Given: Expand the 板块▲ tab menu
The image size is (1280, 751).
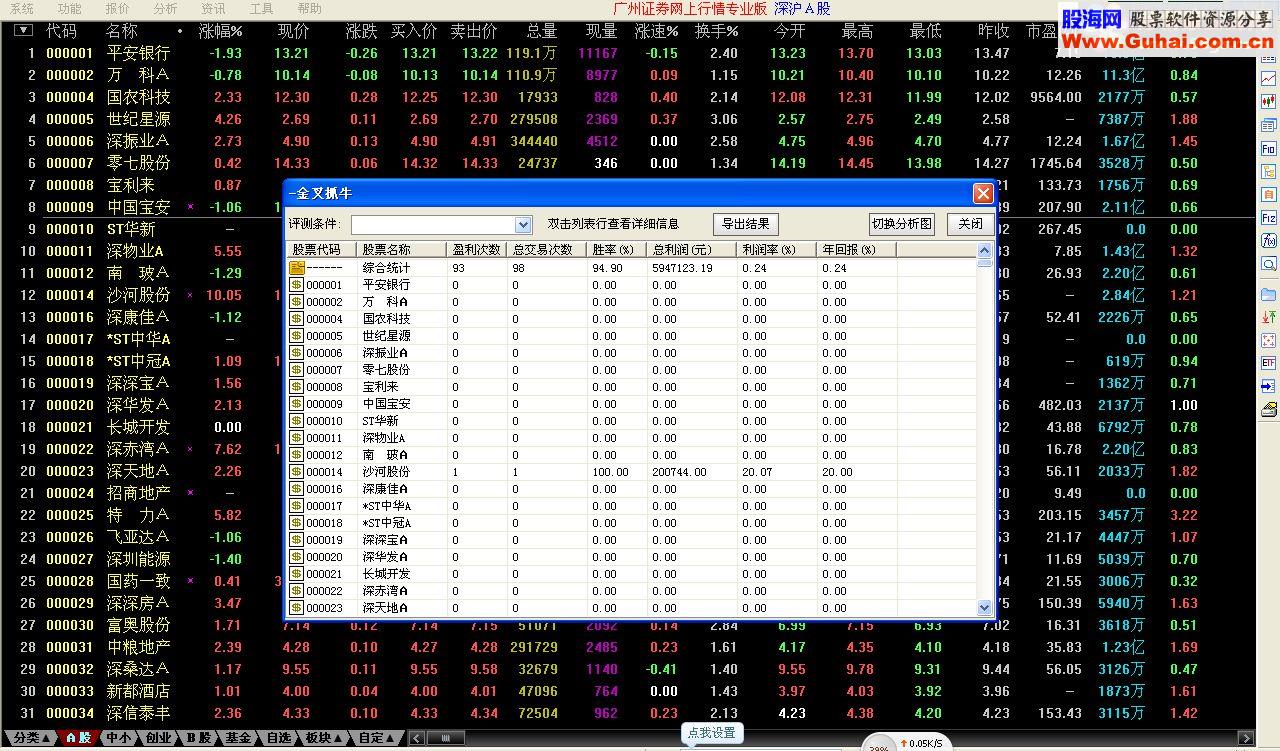Looking at the screenshot, I should [324, 738].
